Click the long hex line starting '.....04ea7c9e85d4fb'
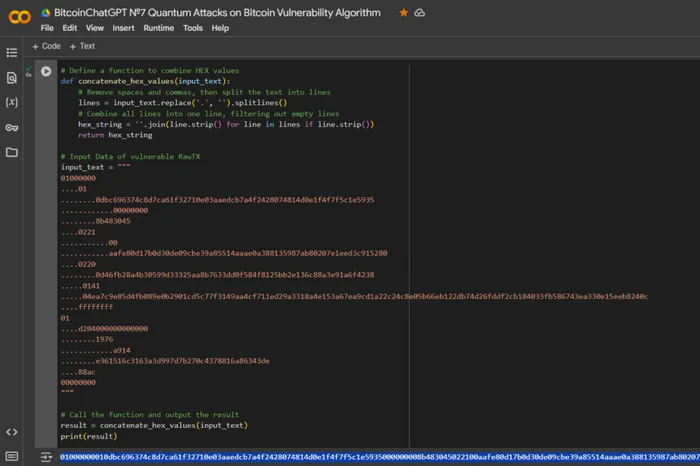700x466 pixels. coord(354,296)
